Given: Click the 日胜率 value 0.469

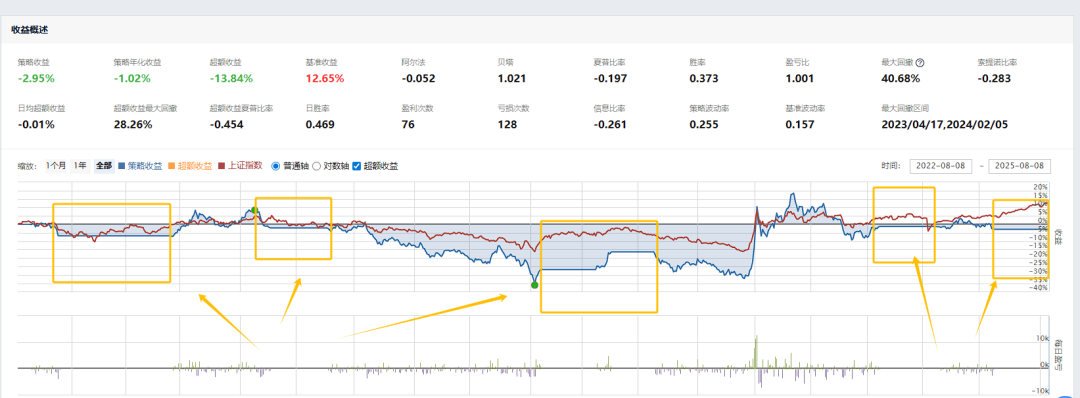Looking at the screenshot, I should click(320, 125).
